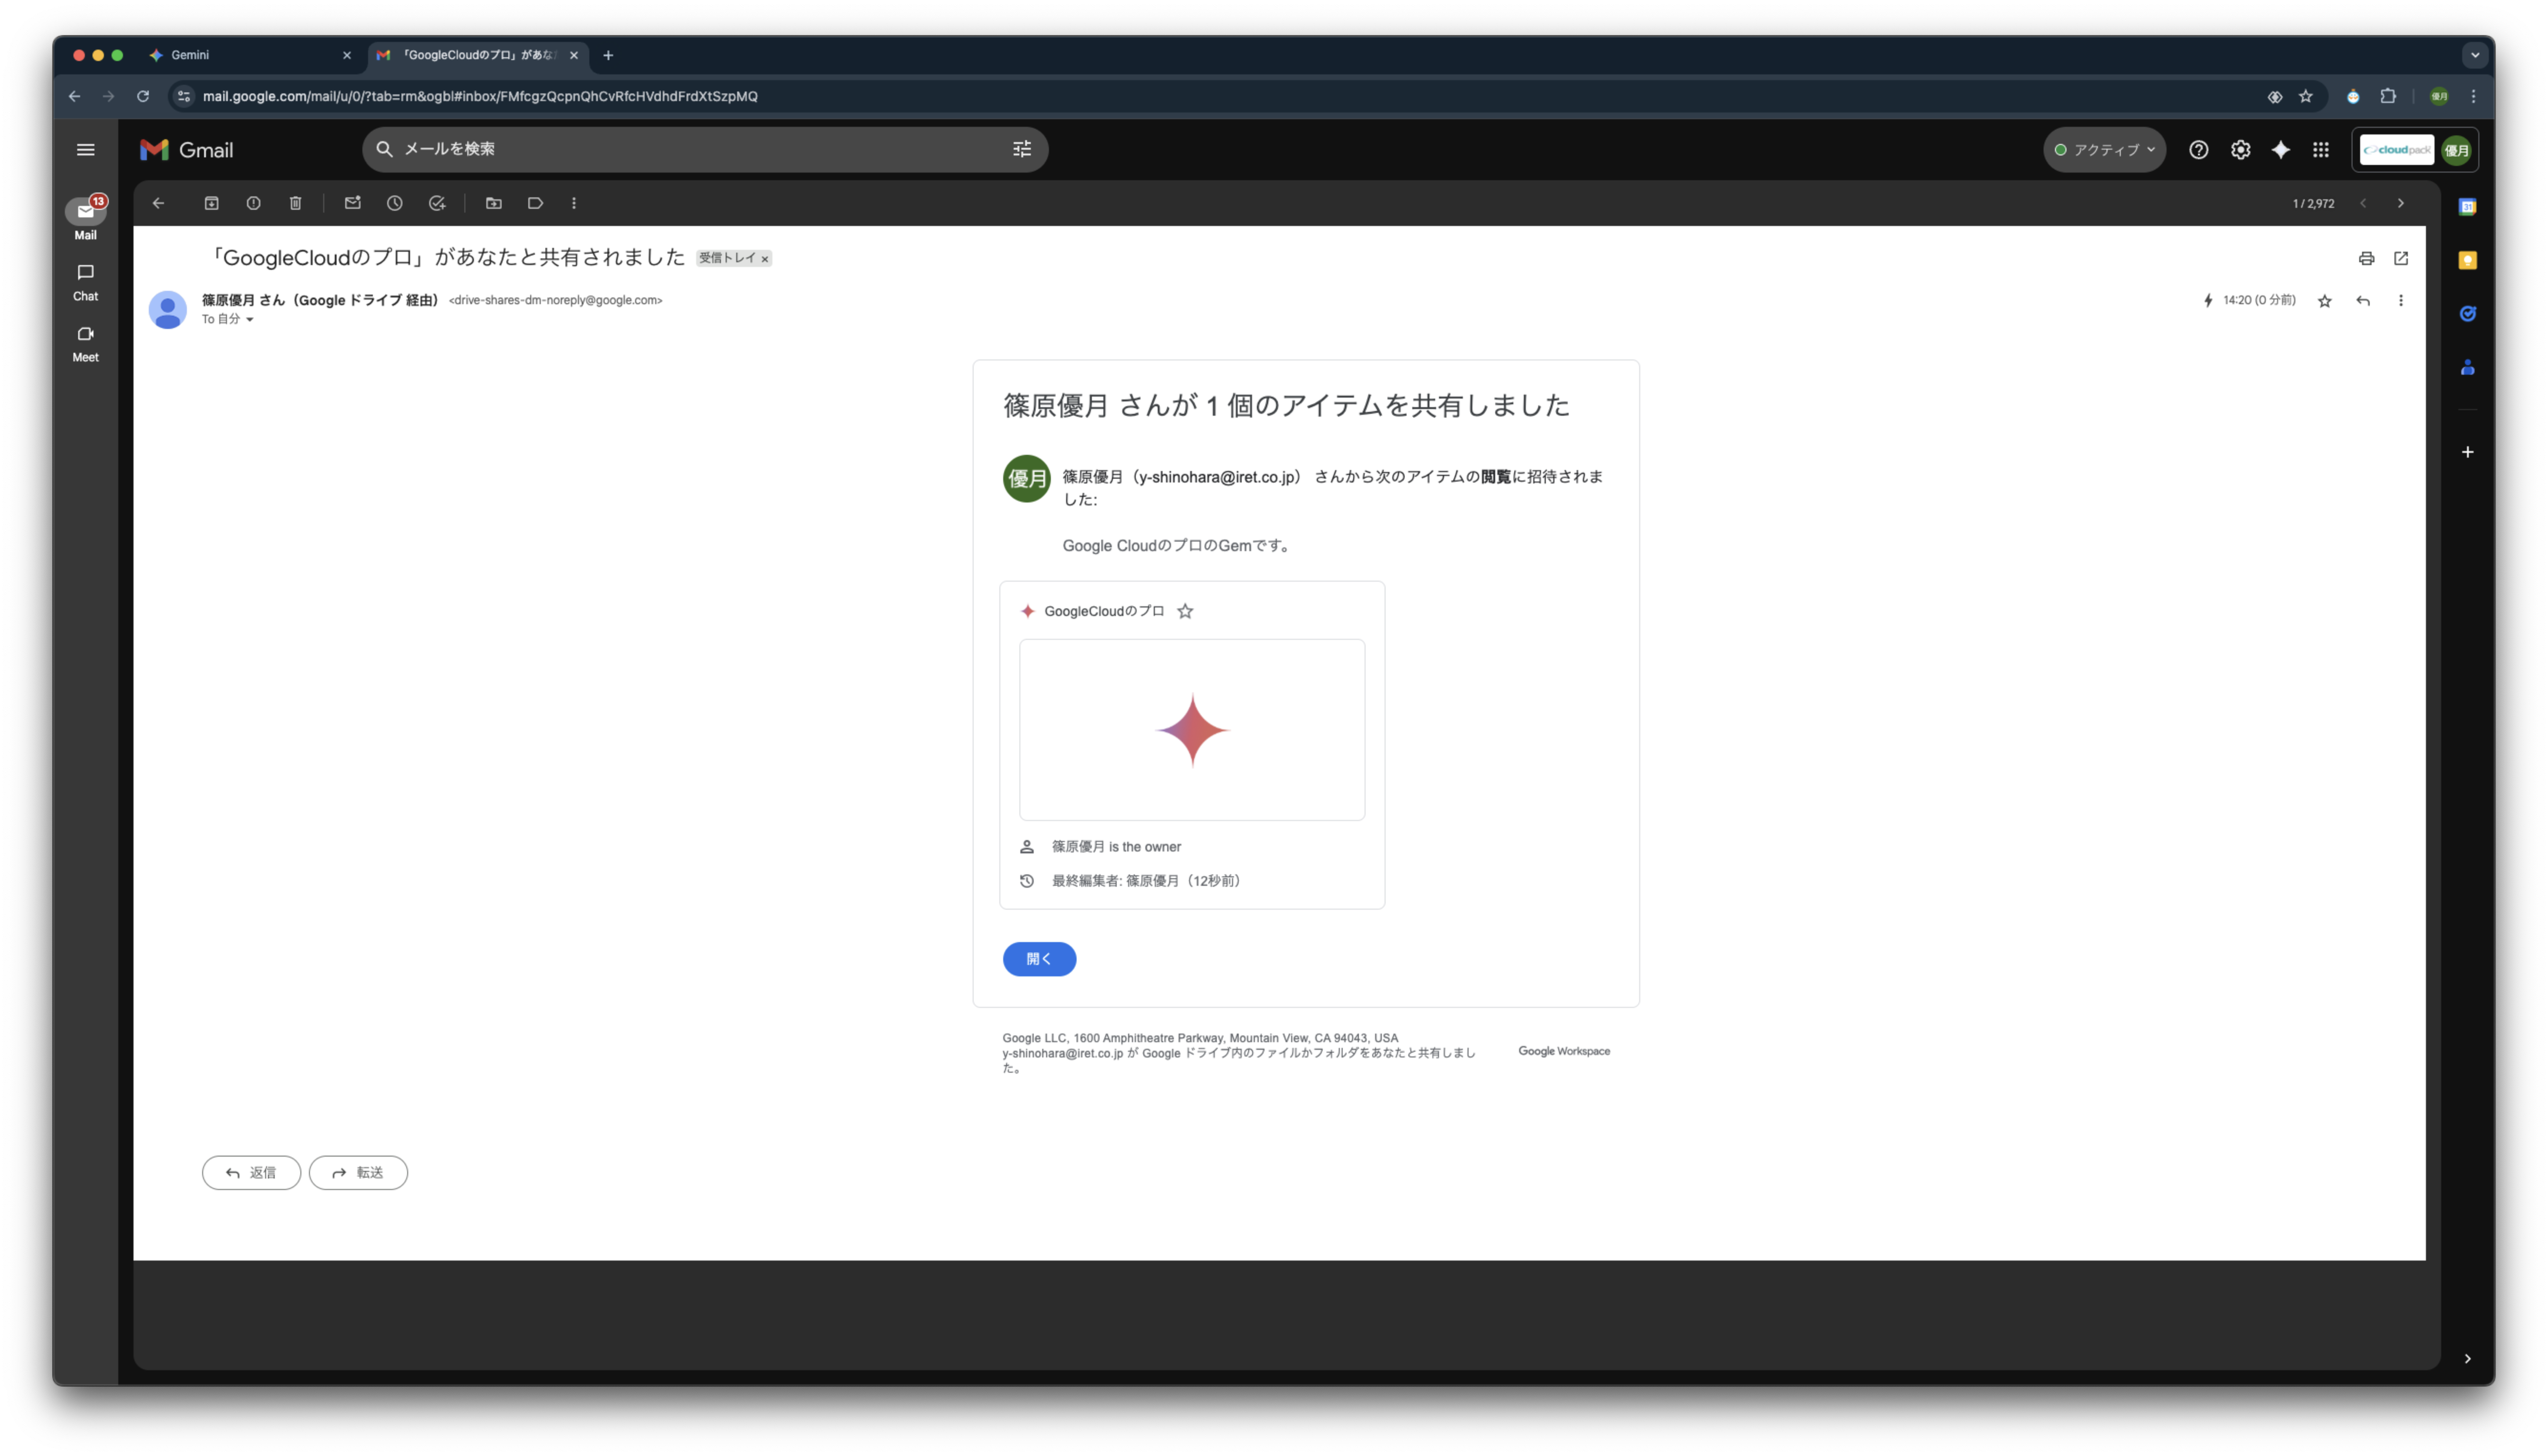The image size is (2548, 1456).
Task: Click the 返信 reply button
Action: (251, 1173)
